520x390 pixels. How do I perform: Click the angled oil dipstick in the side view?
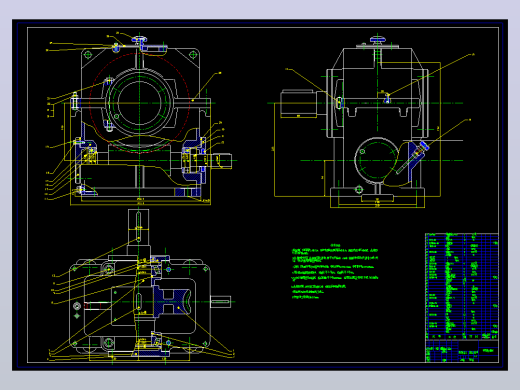412,158
